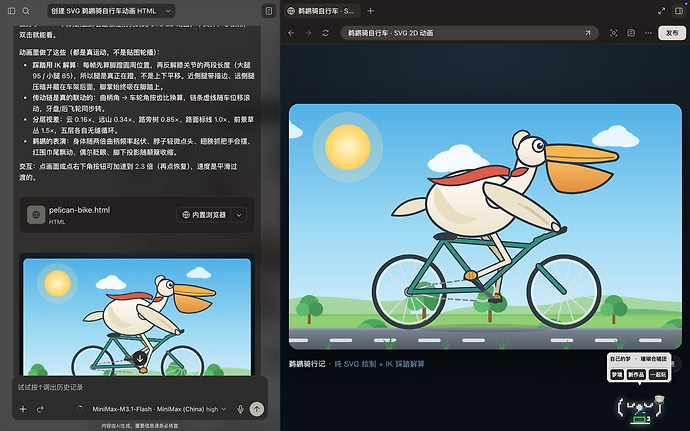
Task: Expand preview to fullscreen with arrows icon
Action: click(661, 11)
